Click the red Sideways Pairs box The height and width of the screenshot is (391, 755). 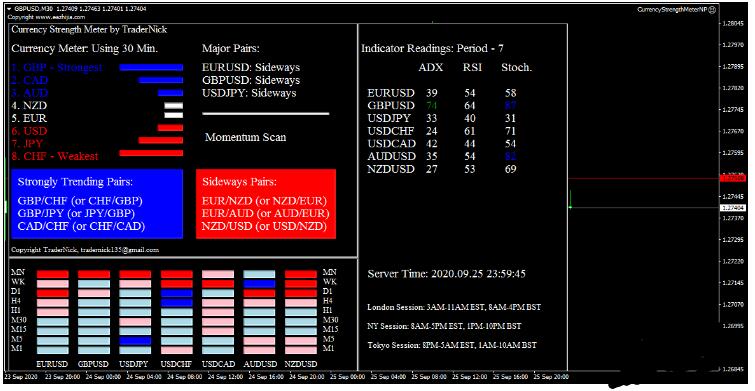266,204
